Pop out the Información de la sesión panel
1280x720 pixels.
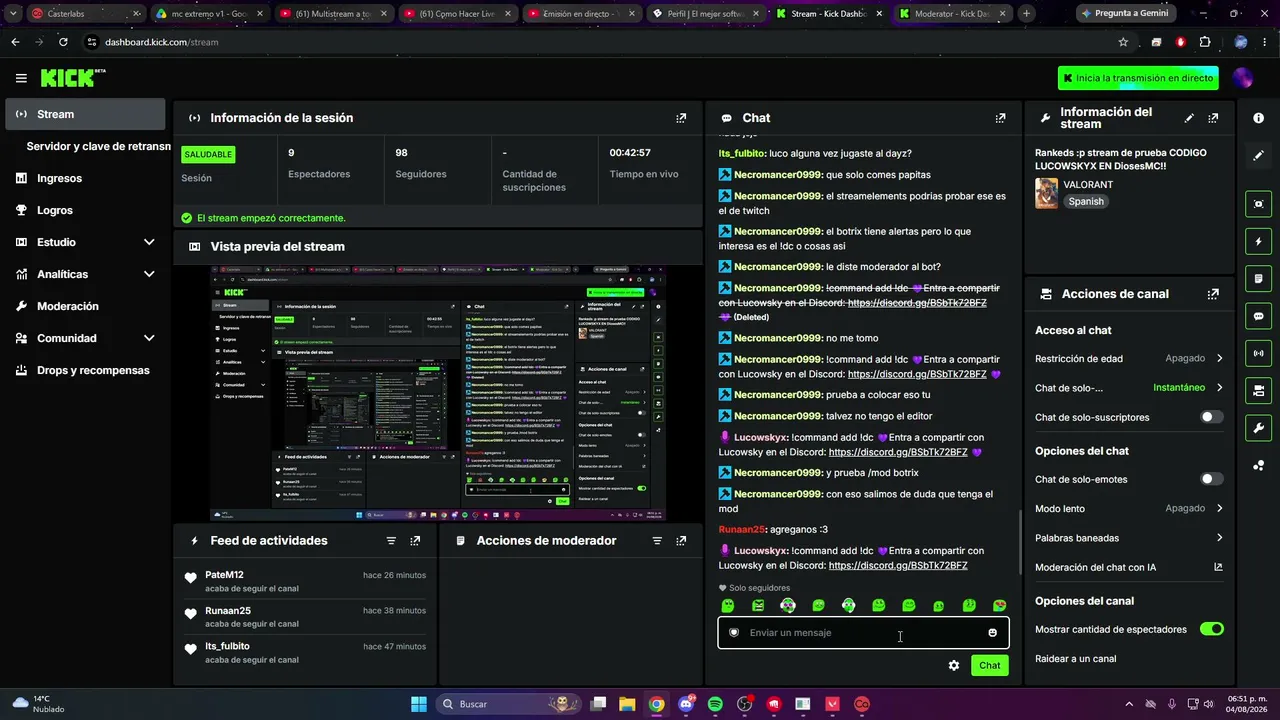pyautogui.click(x=681, y=118)
